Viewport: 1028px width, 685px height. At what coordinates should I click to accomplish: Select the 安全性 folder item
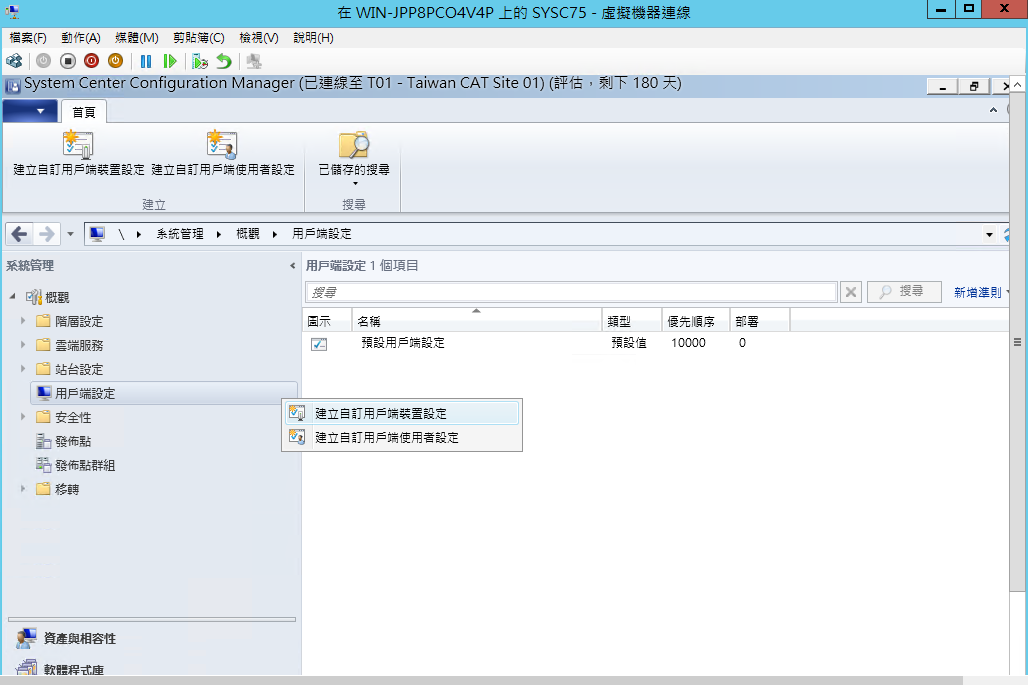tap(64, 418)
